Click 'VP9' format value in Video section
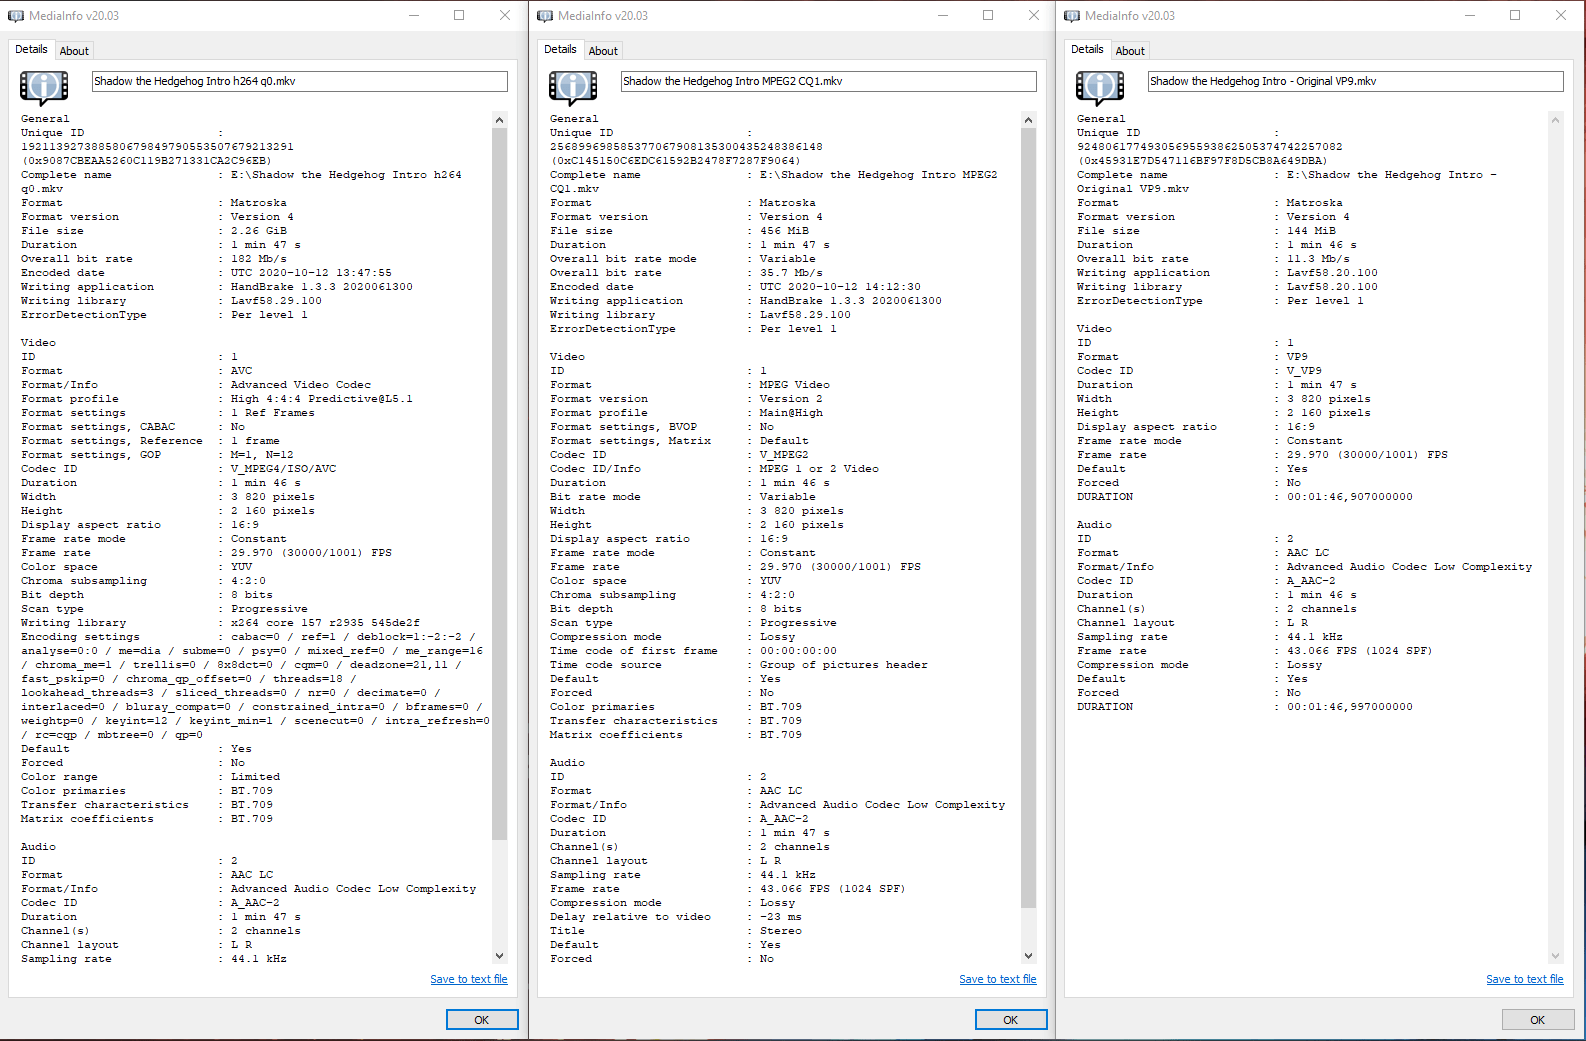Image resolution: width=1586 pixels, height=1041 pixels. tap(1297, 357)
